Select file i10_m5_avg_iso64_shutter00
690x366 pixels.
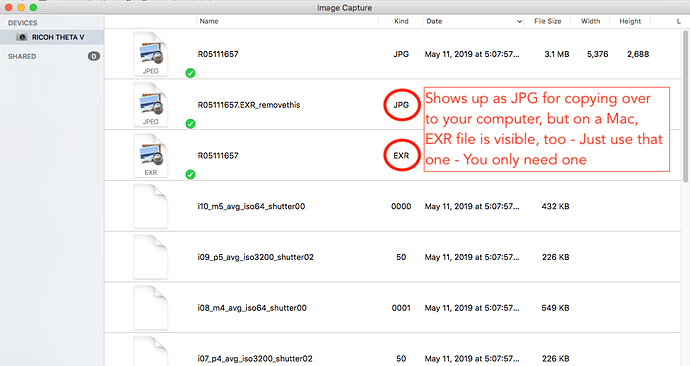[x=251, y=206]
